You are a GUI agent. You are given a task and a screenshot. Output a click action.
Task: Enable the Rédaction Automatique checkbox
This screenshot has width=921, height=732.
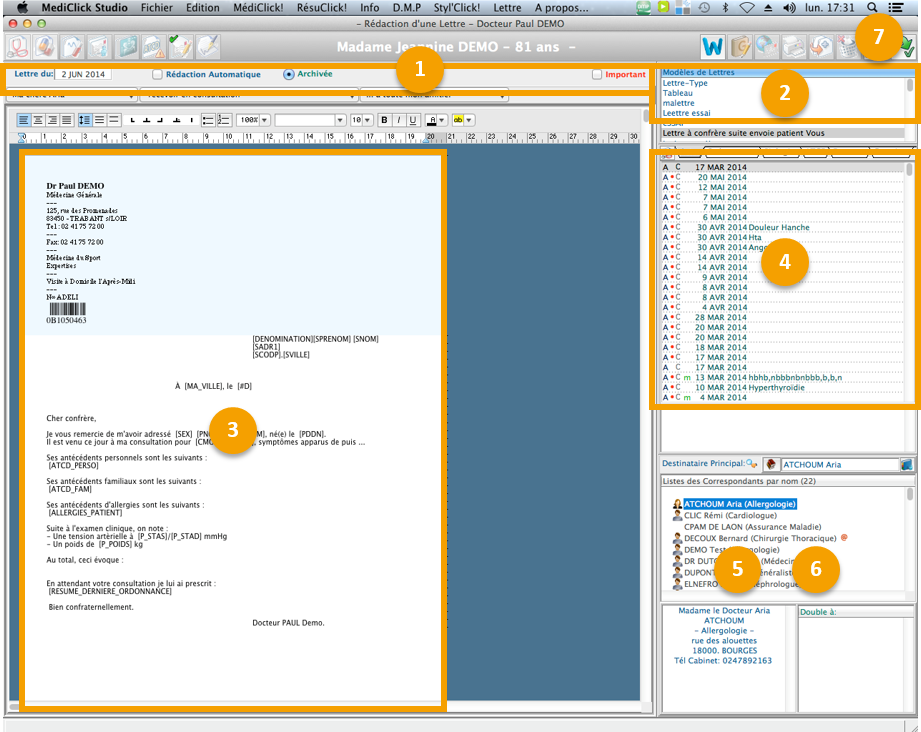coord(157,74)
